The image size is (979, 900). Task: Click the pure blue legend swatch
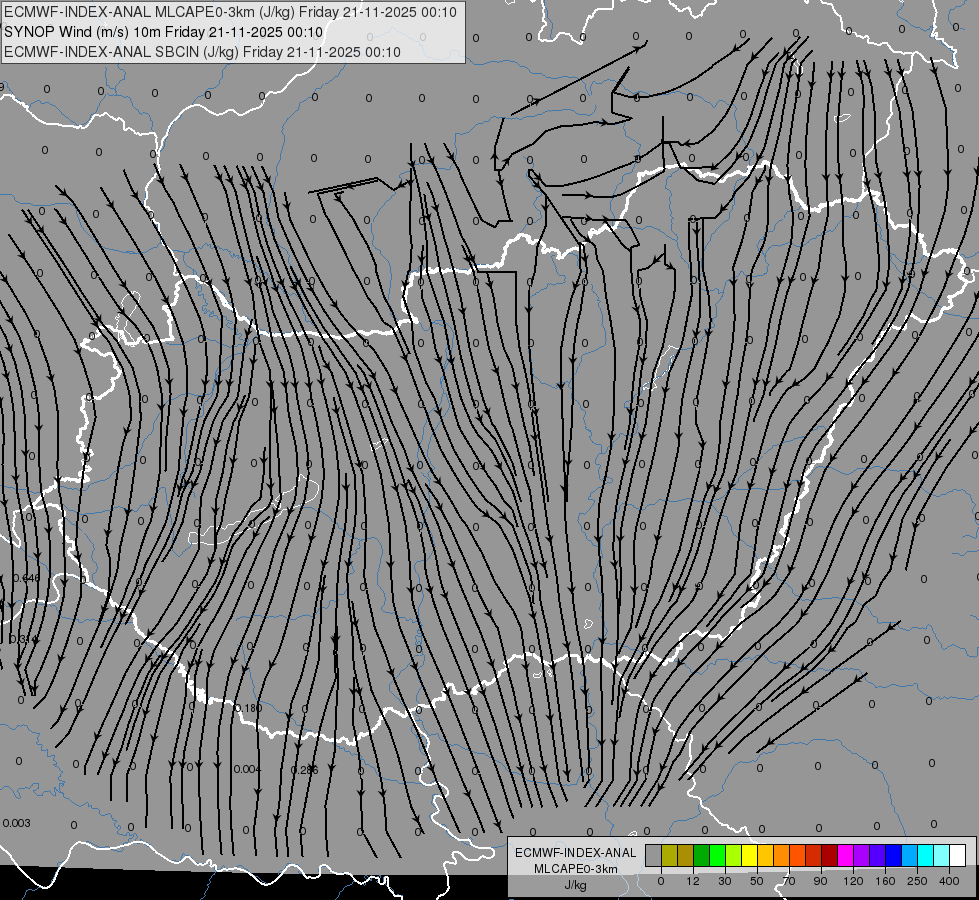coord(893,856)
